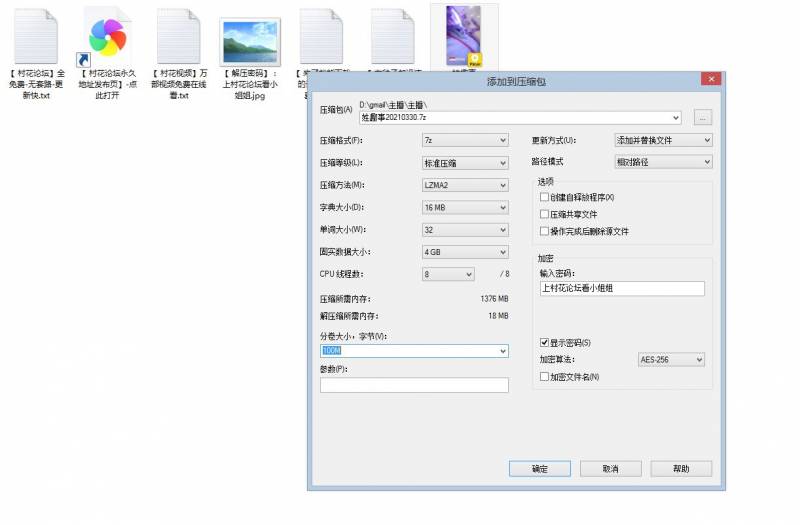Select the first text file icon on desktop
Viewport: 800px width, 525px height.
pyautogui.click(x=36, y=37)
